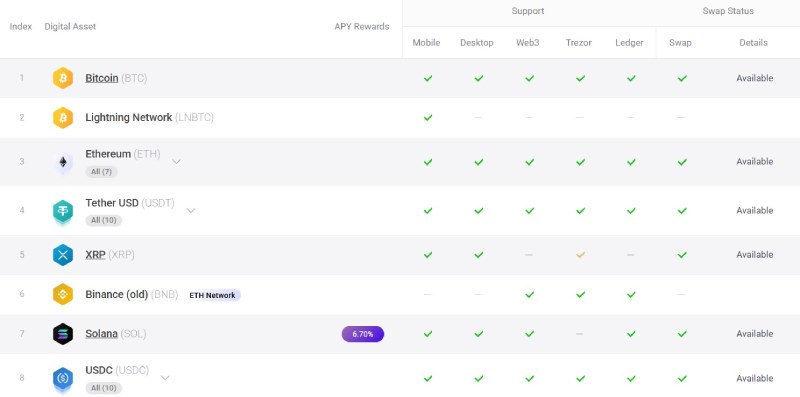Click the Ethereum name text
Viewport: 800px width, 397px height.
pyautogui.click(x=108, y=154)
